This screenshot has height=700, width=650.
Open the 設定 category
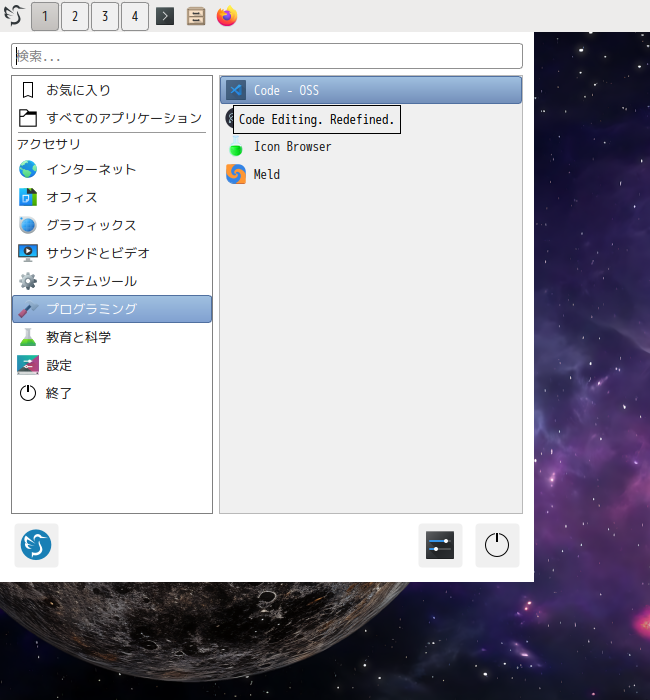pyautogui.click(x=112, y=365)
